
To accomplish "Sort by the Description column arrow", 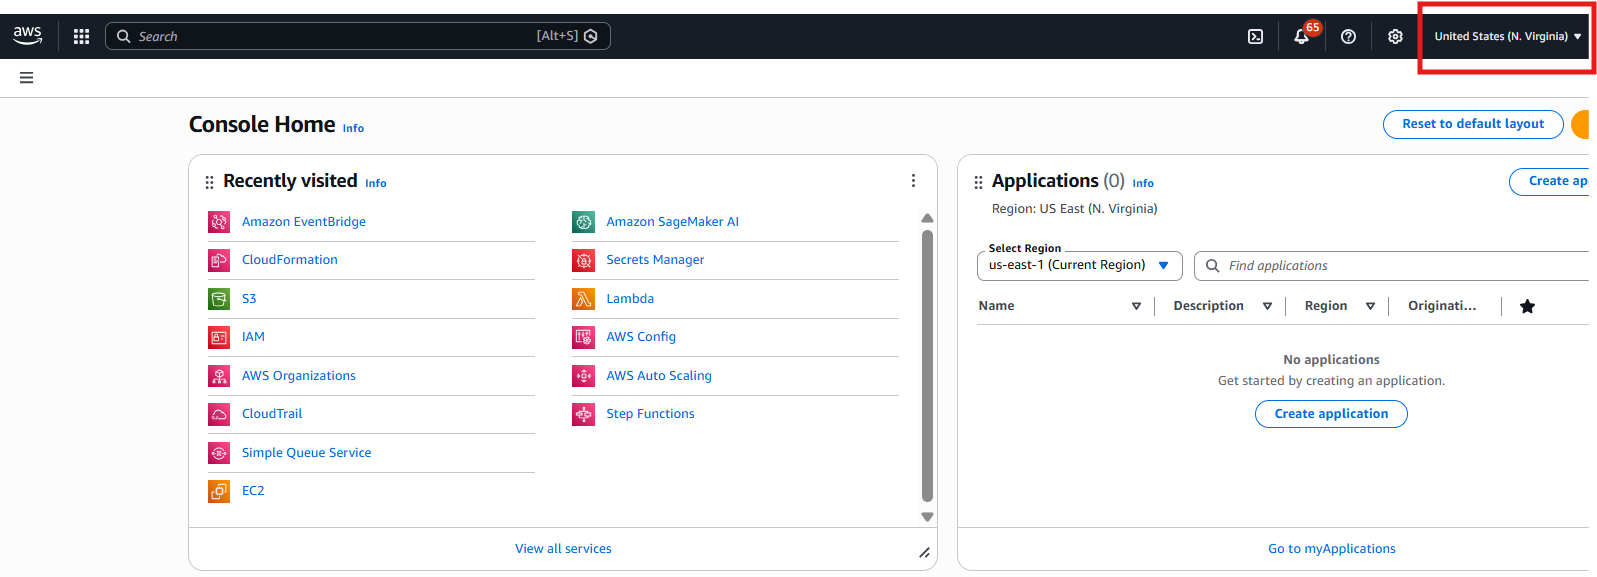I will [1267, 306].
